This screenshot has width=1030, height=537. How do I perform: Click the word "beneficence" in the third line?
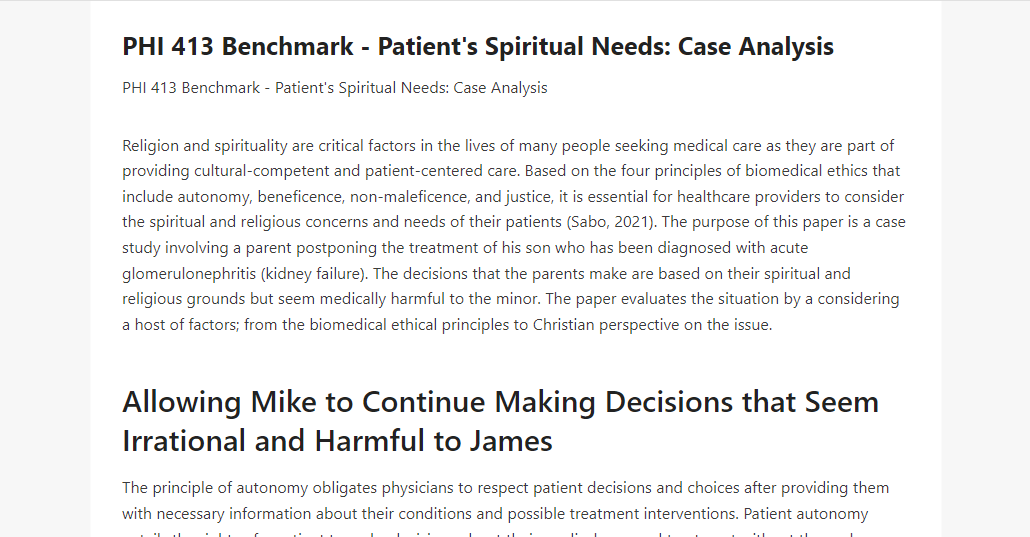coord(299,197)
